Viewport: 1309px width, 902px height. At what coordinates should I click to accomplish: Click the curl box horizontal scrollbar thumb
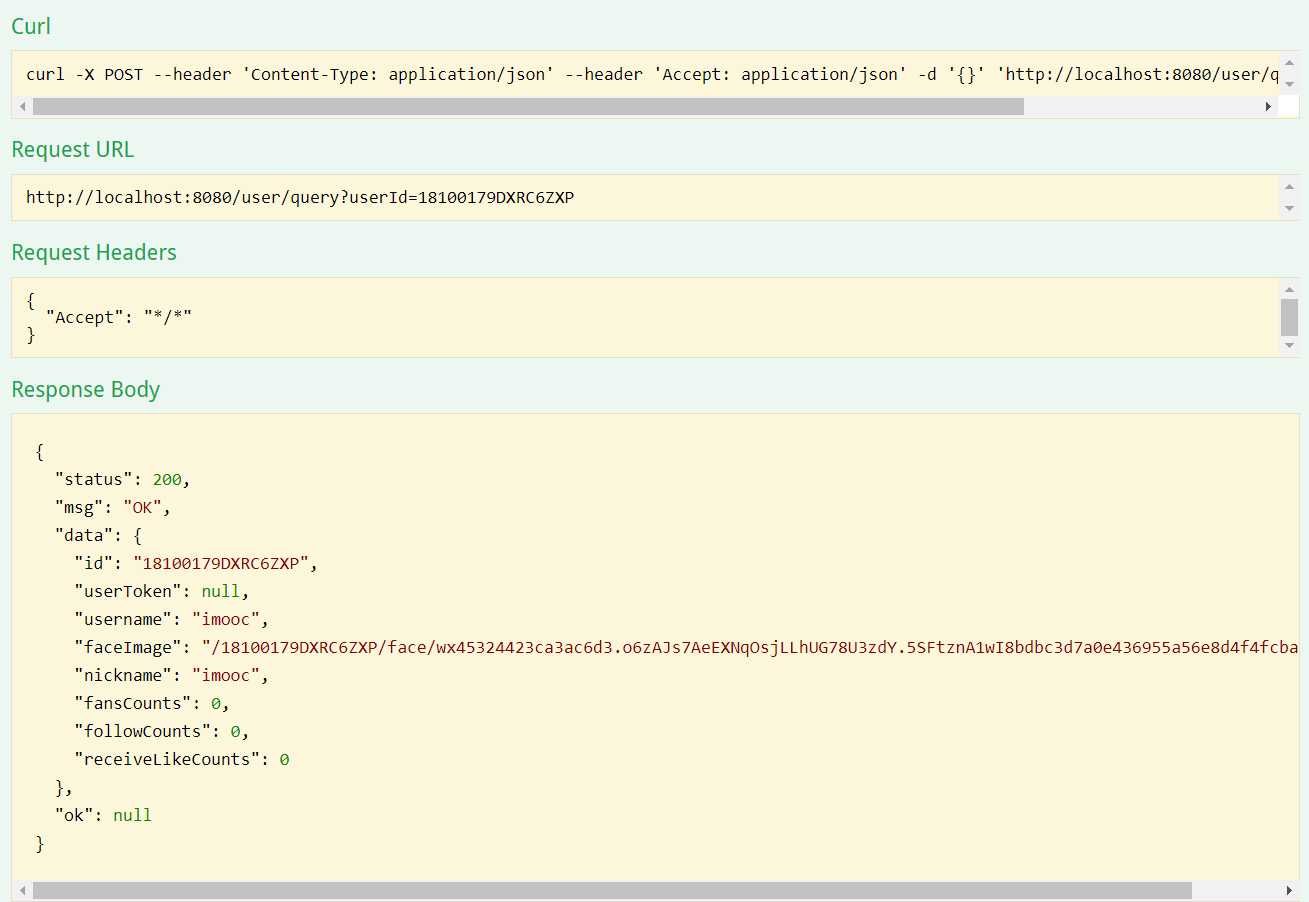pos(528,106)
